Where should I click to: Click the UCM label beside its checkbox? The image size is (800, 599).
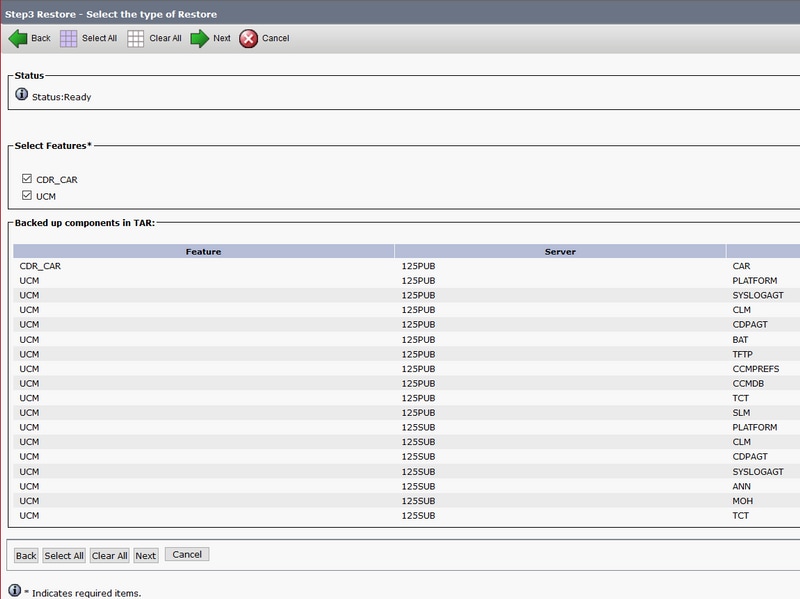pos(46,196)
